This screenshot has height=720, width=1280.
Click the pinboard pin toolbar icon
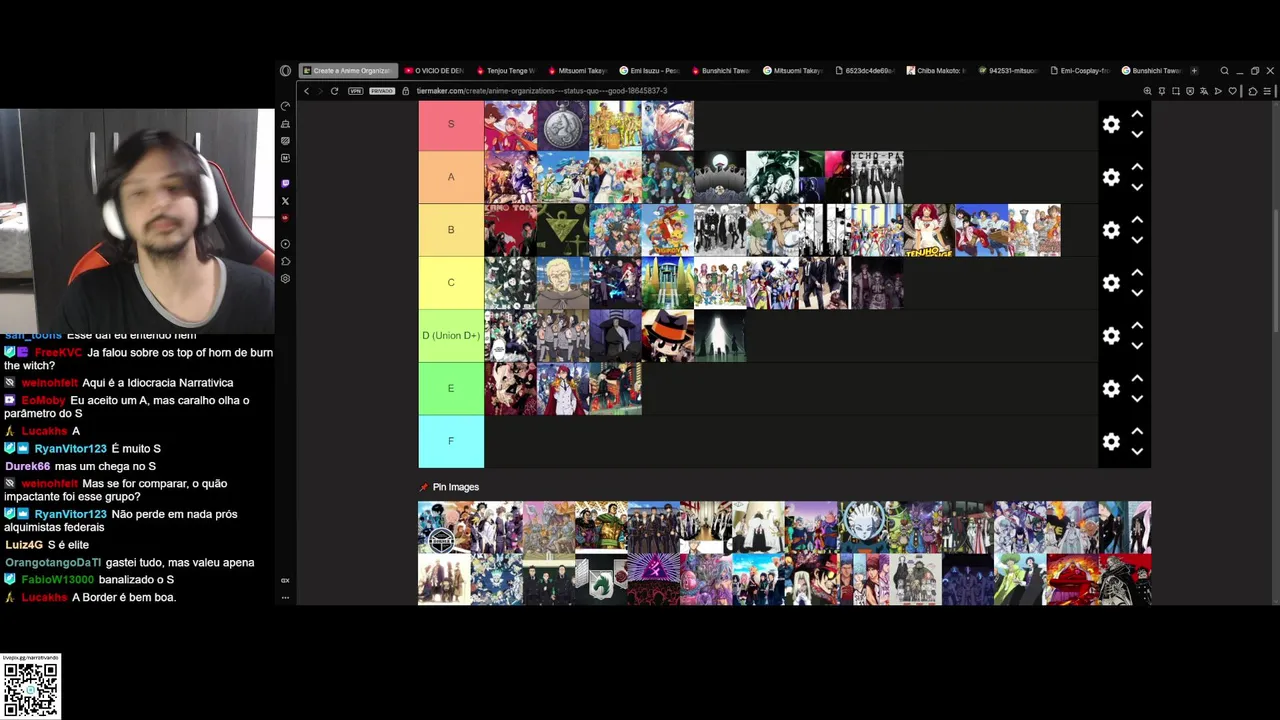(1162, 91)
